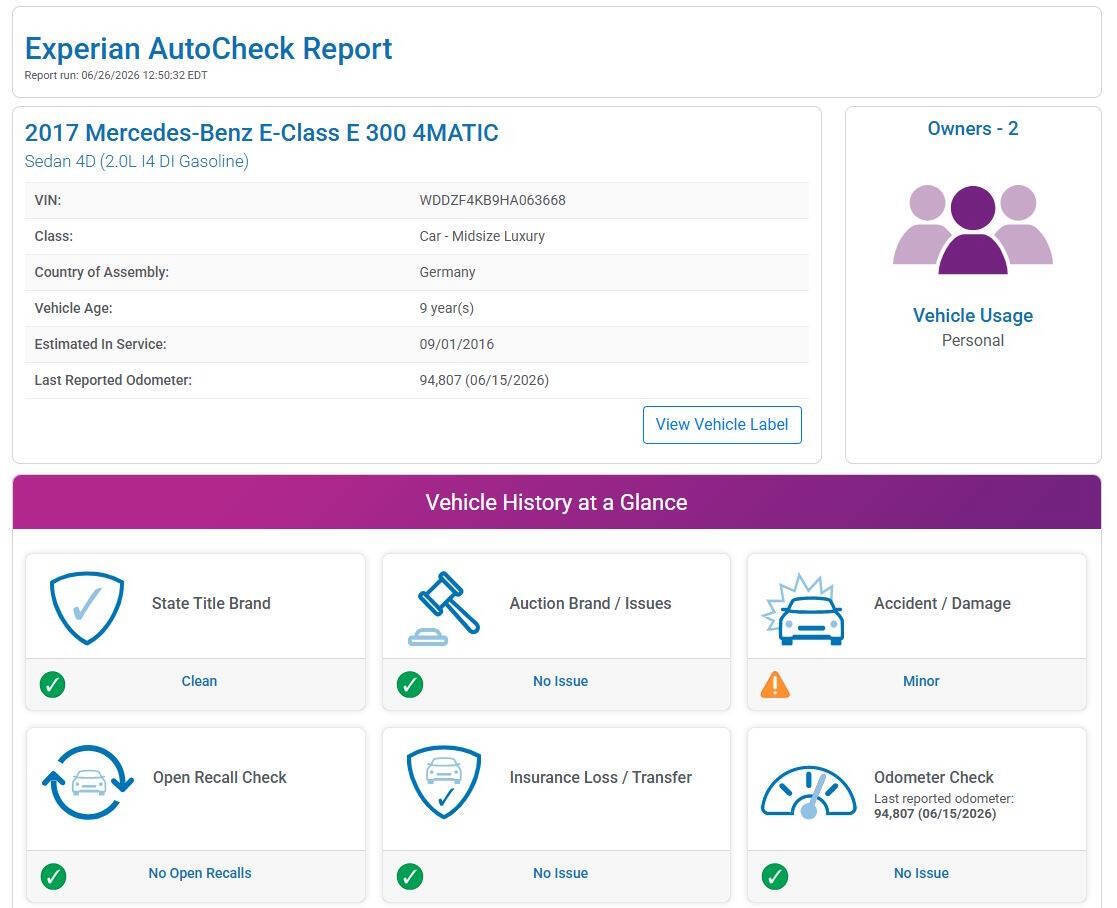This screenshot has height=908, width=1117.
Task: Click the orange warning triangle beside Minor
Action: (x=775, y=684)
